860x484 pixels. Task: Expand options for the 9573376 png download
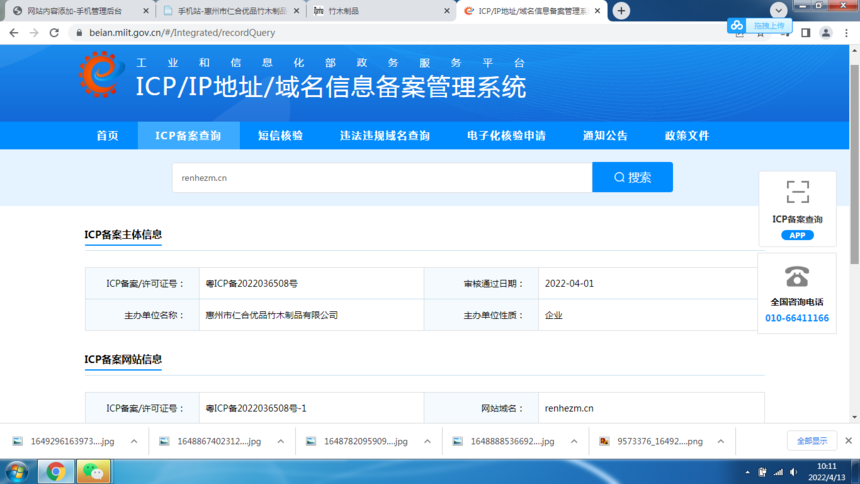coord(720,441)
